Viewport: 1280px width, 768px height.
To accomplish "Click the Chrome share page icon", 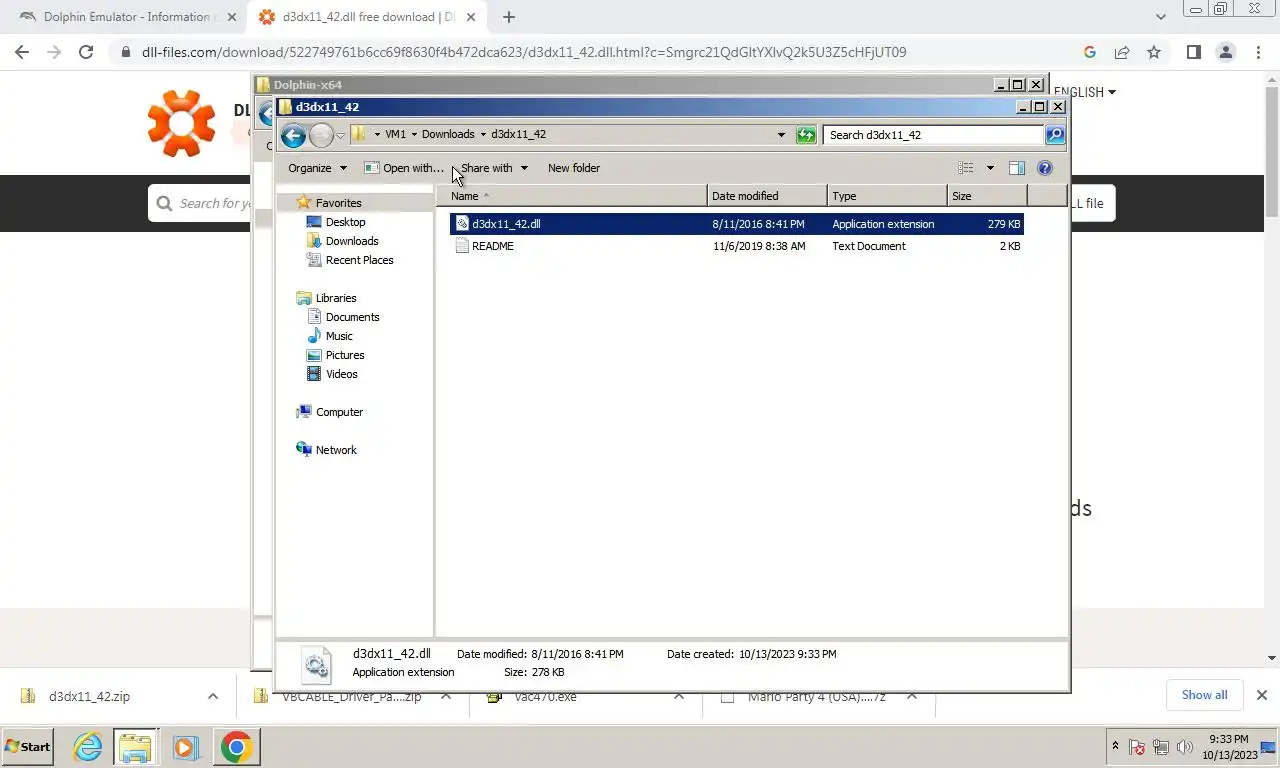I will [1122, 52].
